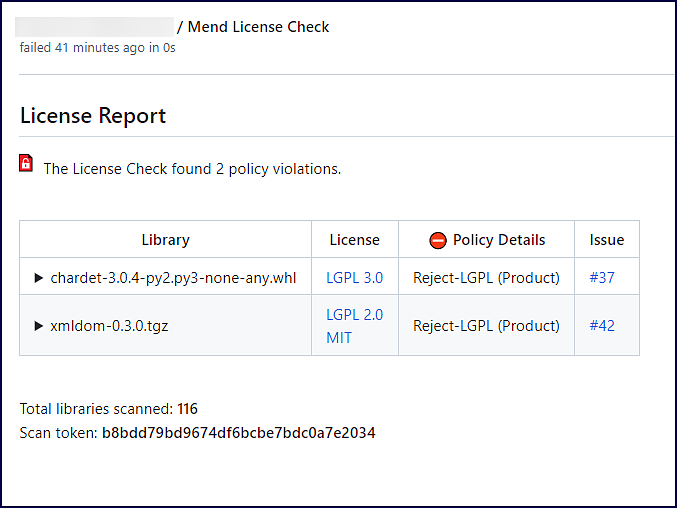Click the Library column header
Viewport: 677px width, 508px height.
[x=165, y=240]
